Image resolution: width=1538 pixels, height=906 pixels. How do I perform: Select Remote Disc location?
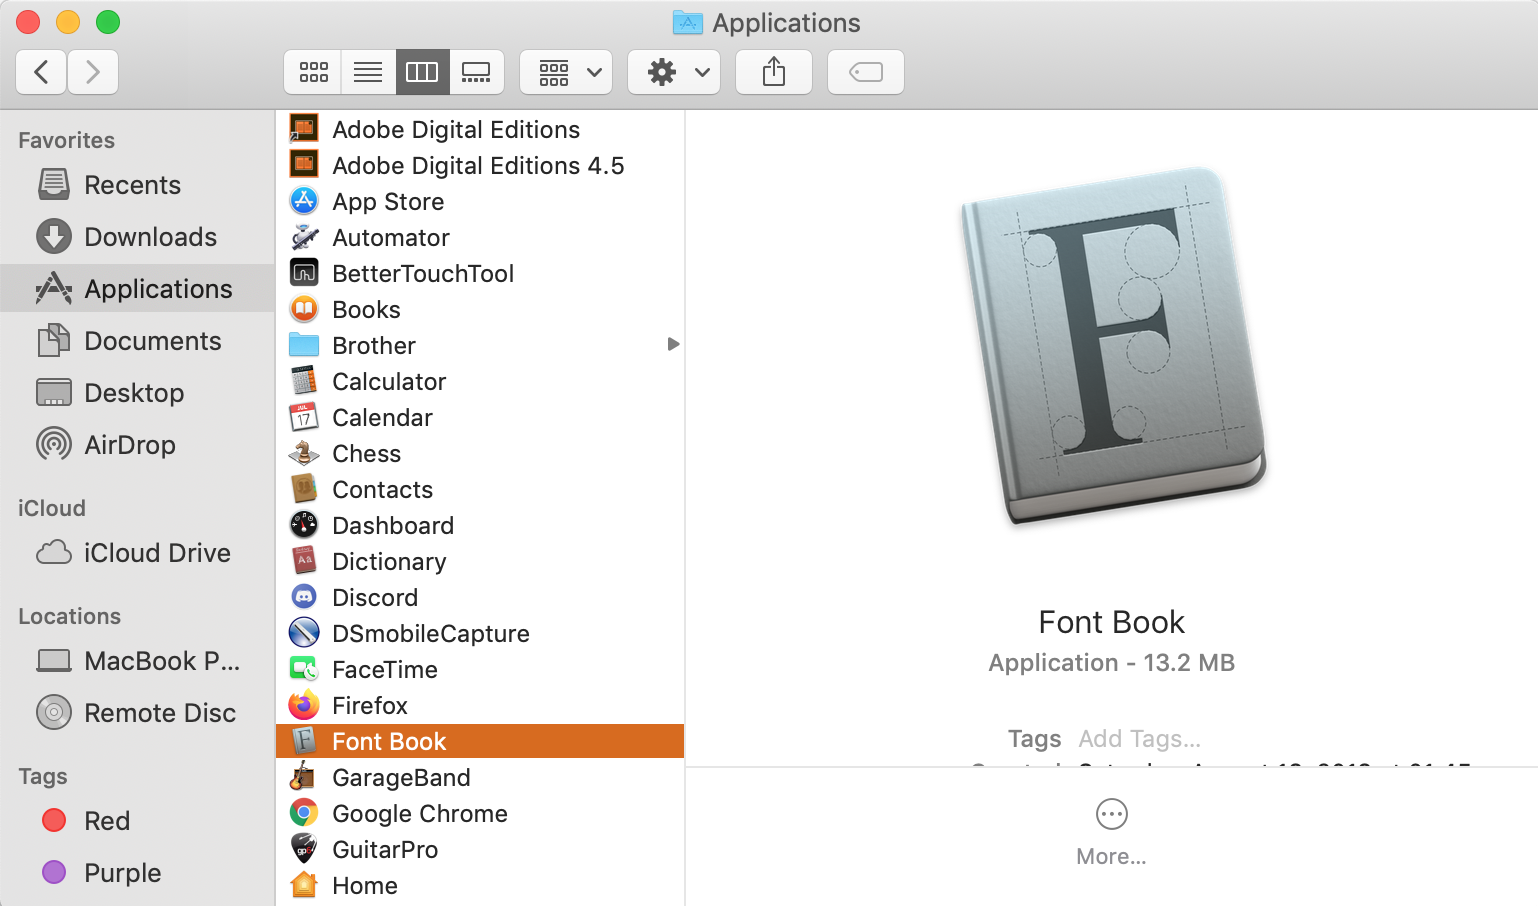137,713
